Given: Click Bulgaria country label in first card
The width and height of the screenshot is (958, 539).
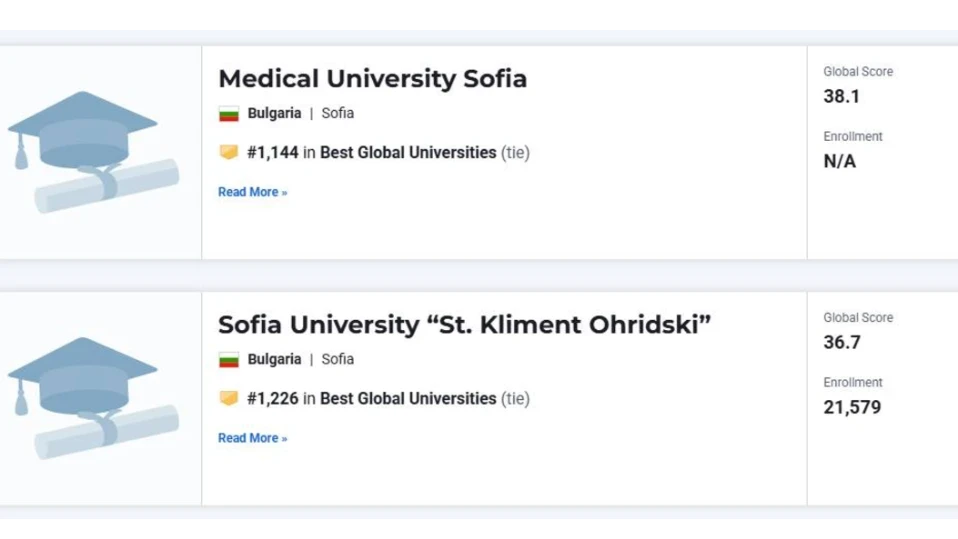Looking at the screenshot, I should click(274, 114).
